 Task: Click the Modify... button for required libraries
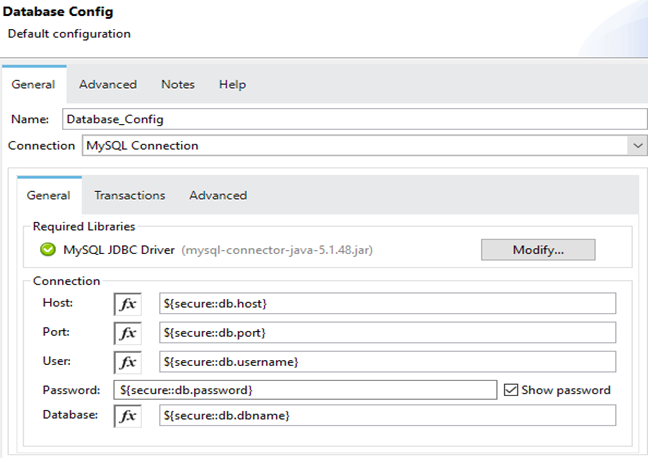coord(538,250)
